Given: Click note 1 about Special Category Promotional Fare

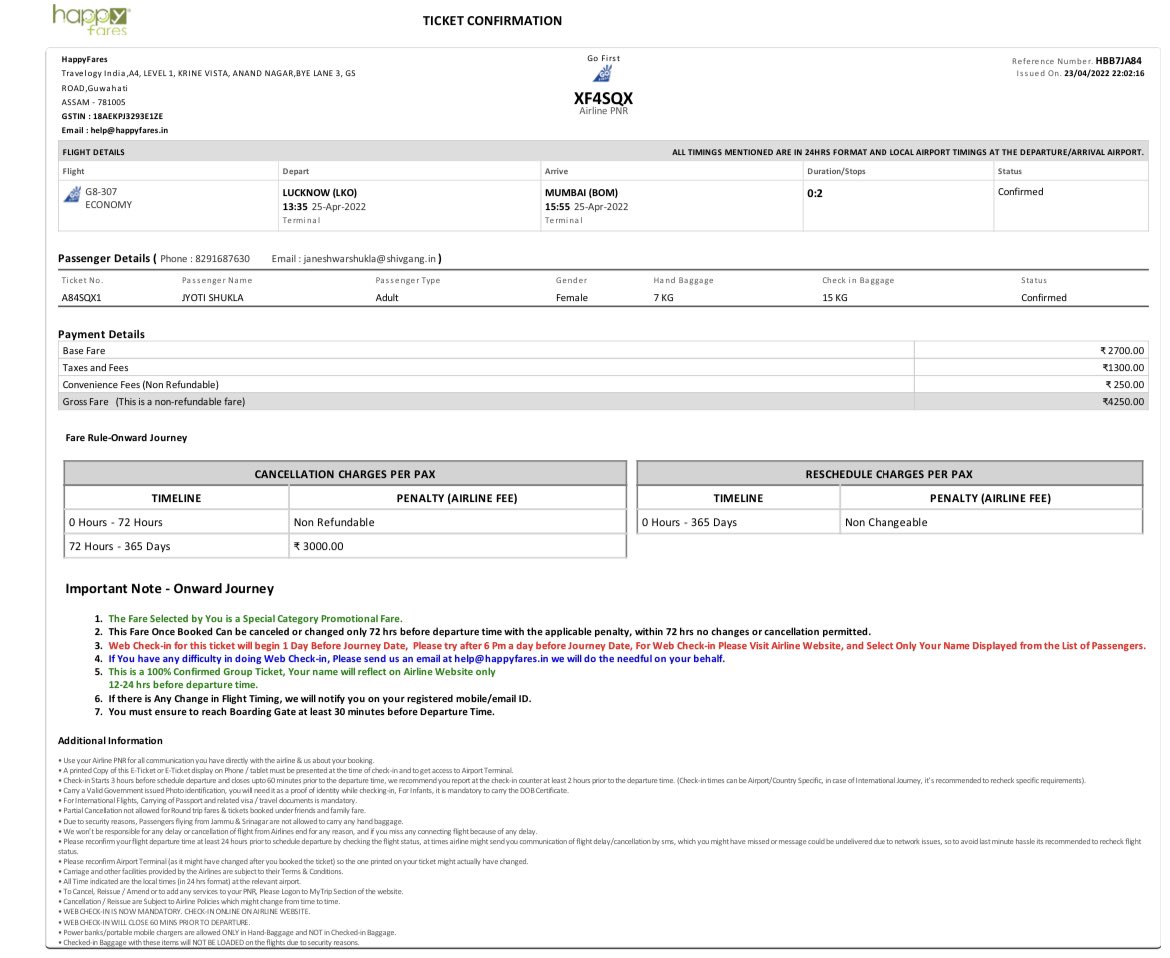Looking at the screenshot, I should coord(255,619).
